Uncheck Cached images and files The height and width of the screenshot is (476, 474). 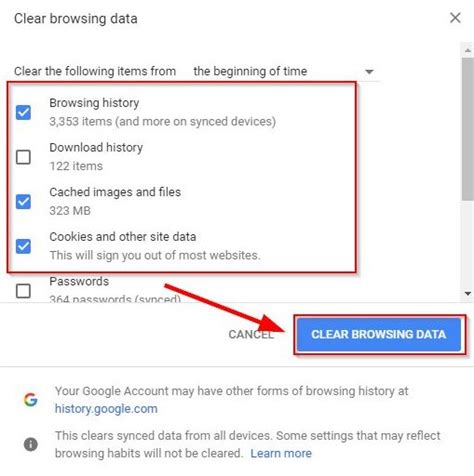23,201
